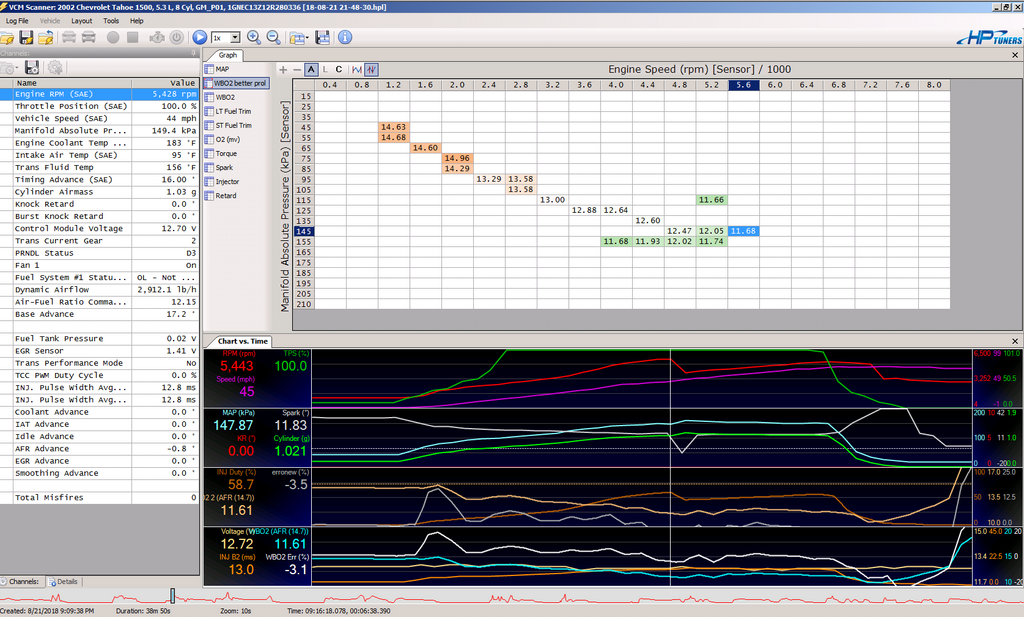Click the reopen log folder icon with blue arrow

[x=45, y=38]
